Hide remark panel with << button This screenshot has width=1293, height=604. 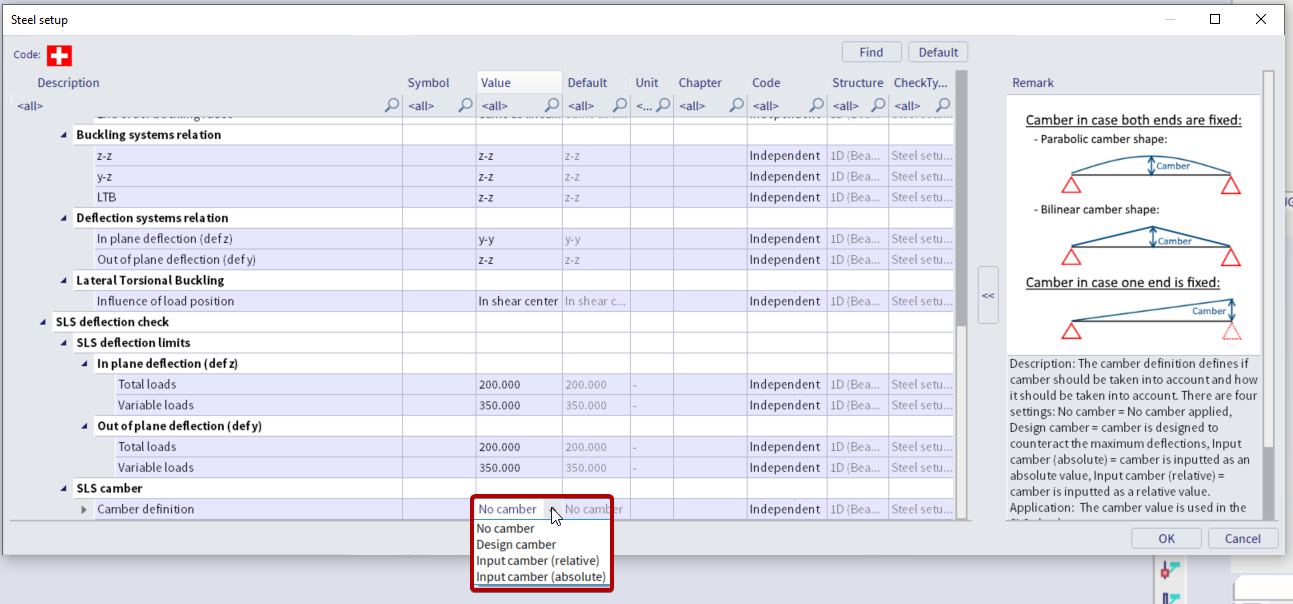pos(988,296)
